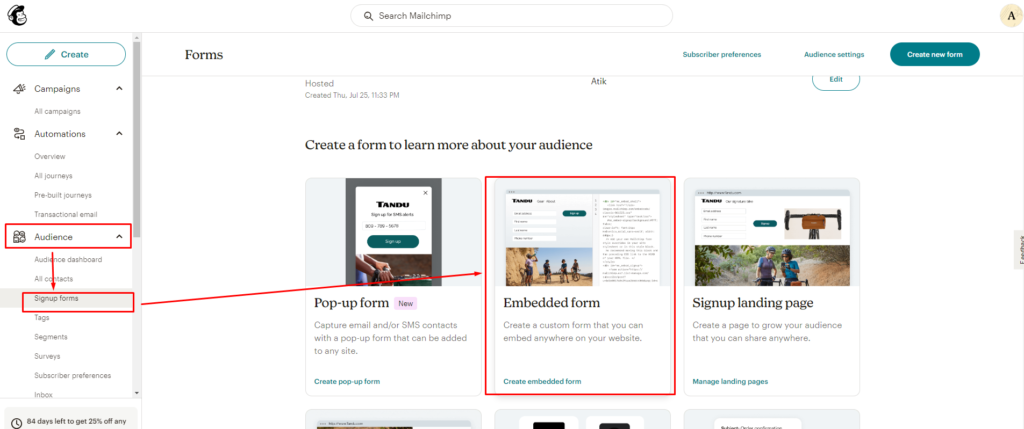Click the search magnifier icon

[x=369, y=16]
